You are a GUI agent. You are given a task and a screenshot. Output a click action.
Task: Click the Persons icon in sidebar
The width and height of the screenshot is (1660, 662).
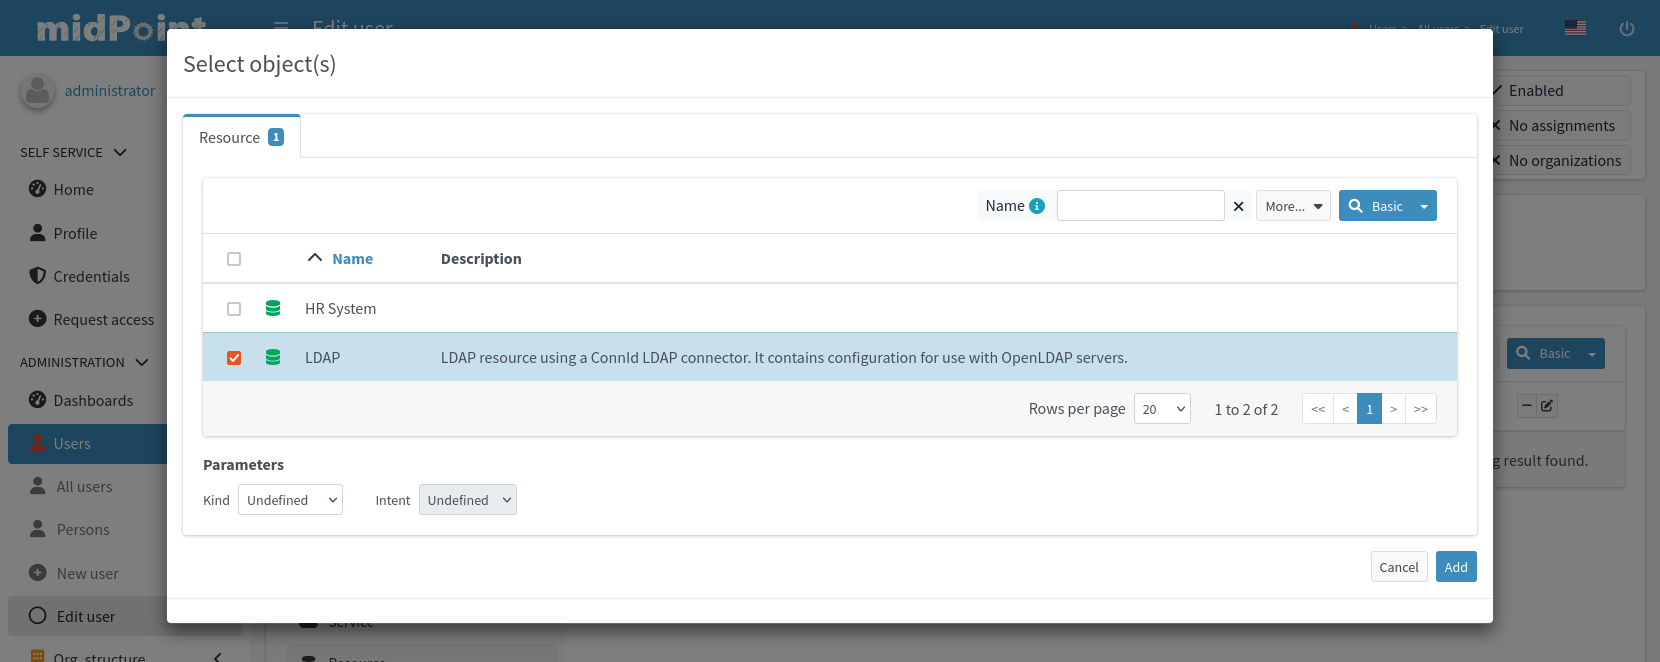(x=38, y=529)
